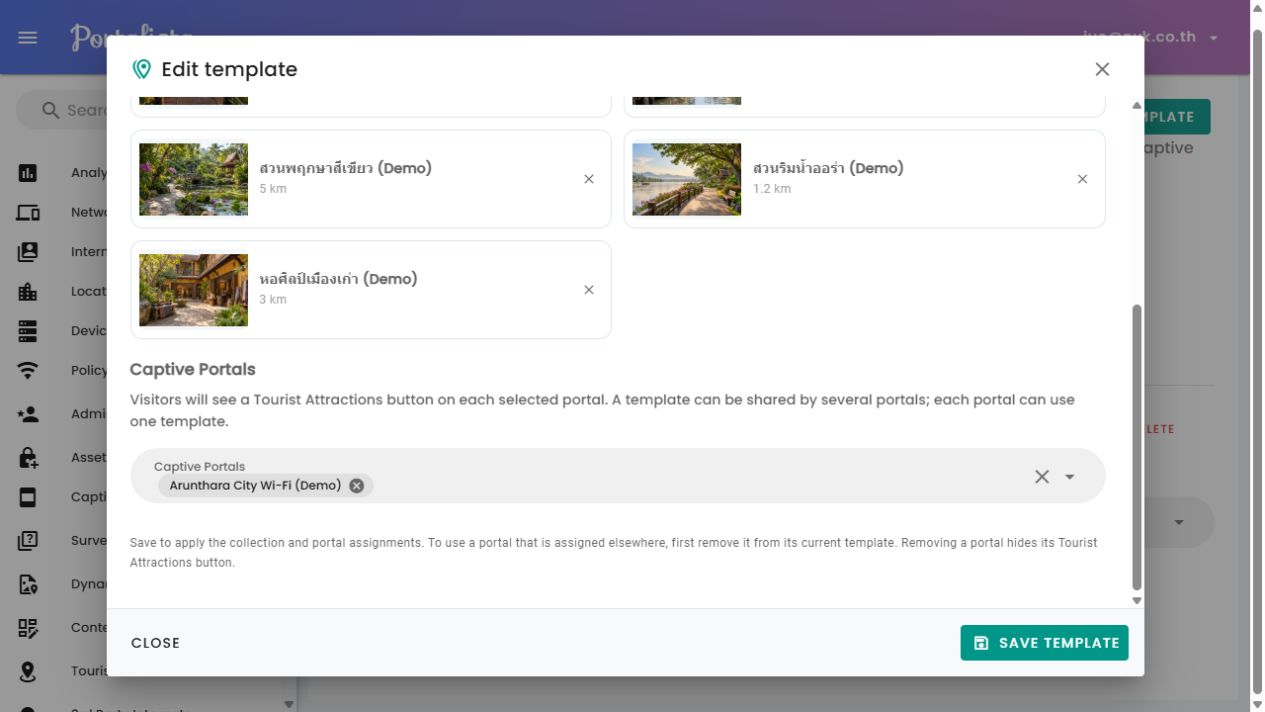The height and width of the screenshot is (712, 1265).
Task: Expand the Captive Portals dropdown arrow
Action: click(1070, 477)
